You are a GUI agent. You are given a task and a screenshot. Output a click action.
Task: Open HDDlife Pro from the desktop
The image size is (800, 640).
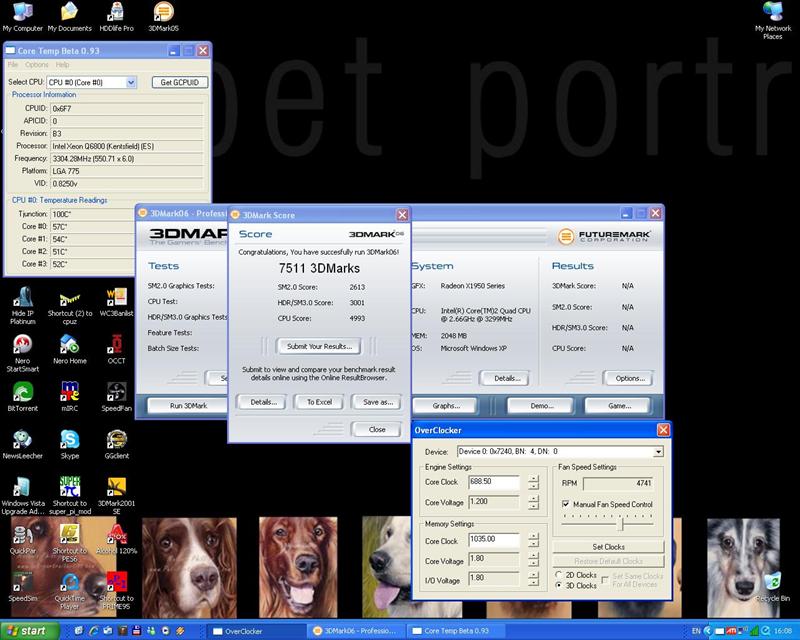(116, 13)
